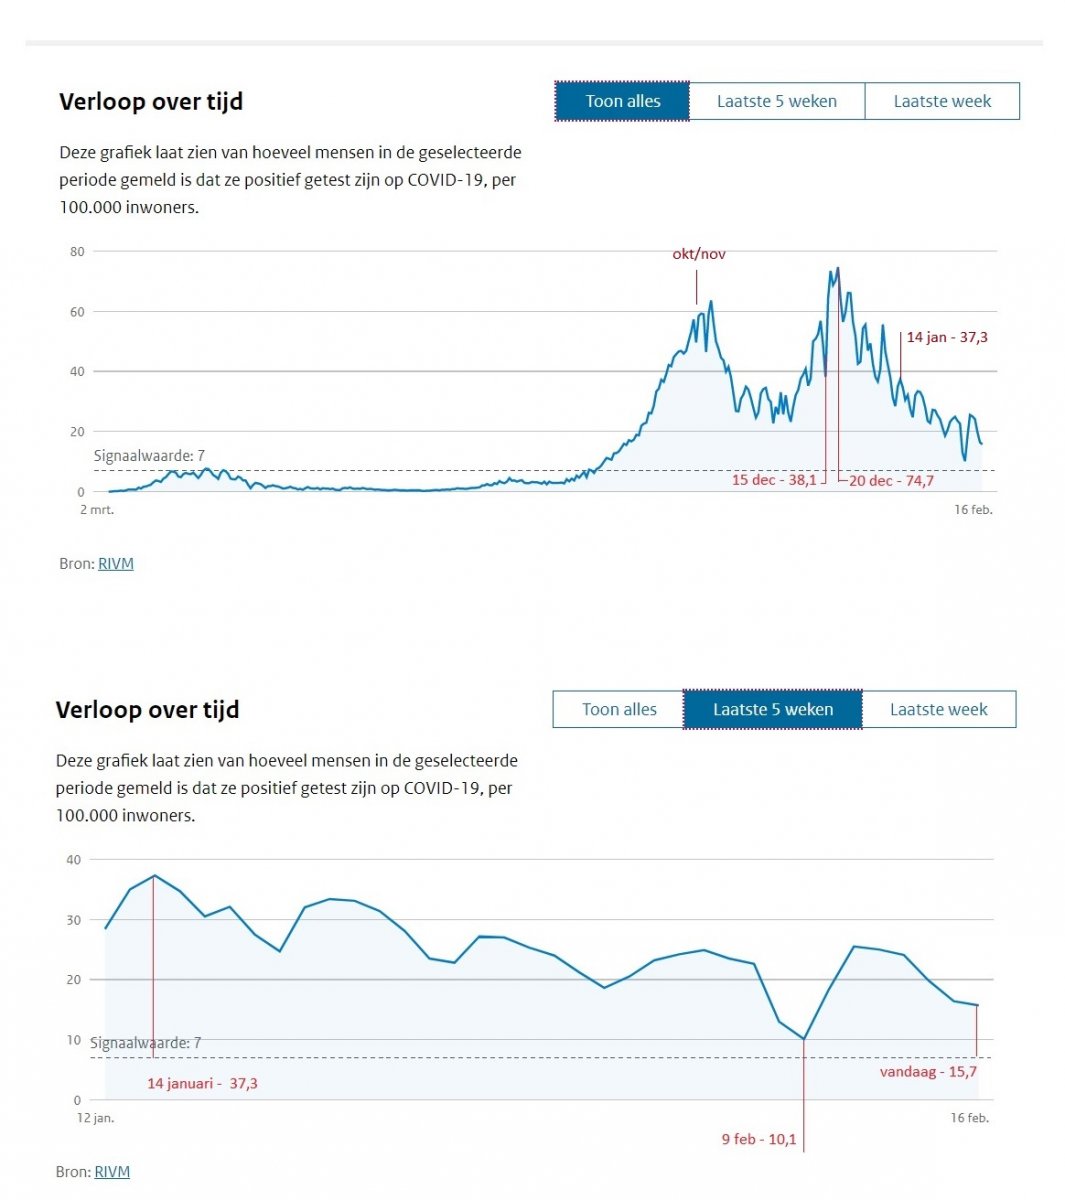Click the 20 dec - 74,7 annotation

[x=891, y=481]
